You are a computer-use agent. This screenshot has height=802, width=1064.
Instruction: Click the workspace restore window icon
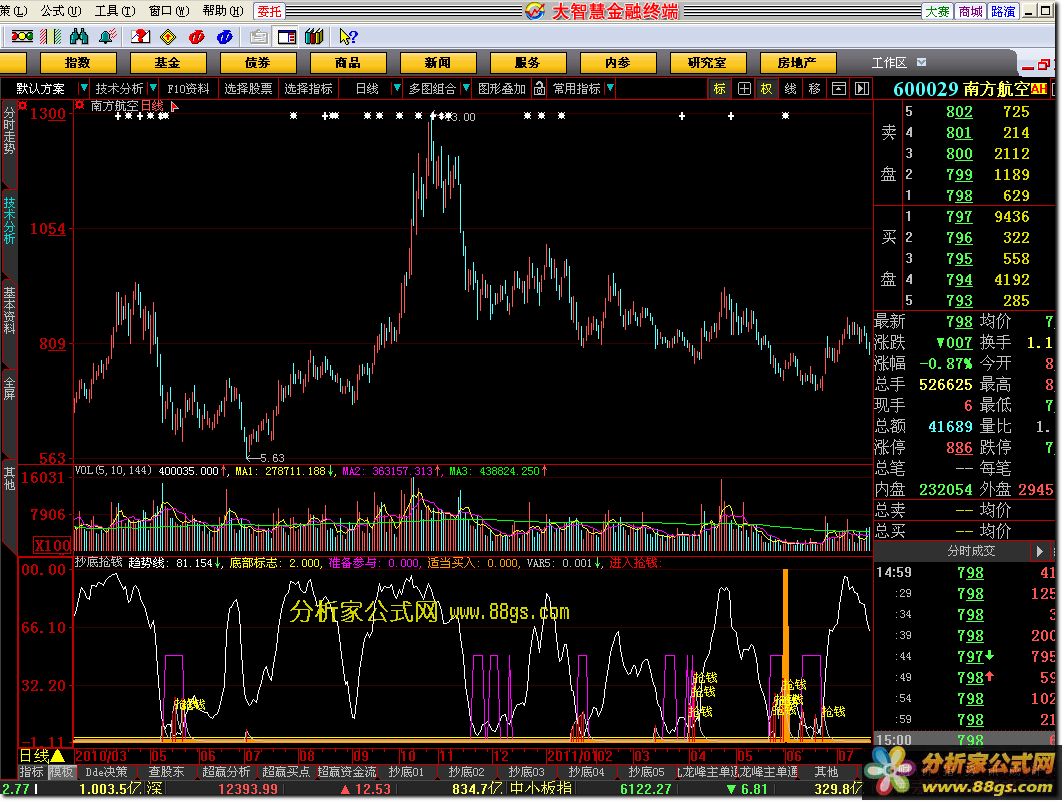1044,65
